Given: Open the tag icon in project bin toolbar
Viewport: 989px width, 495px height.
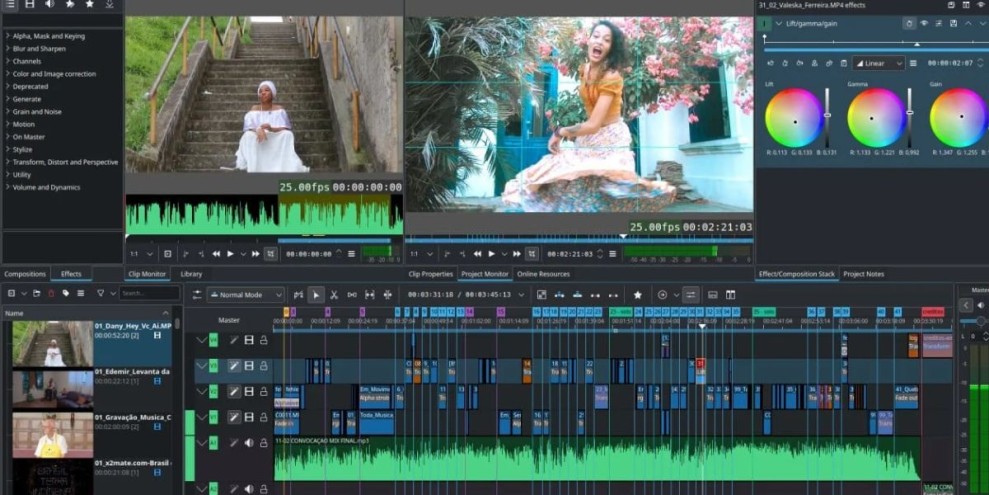Looking at the screenshot, I should [66, 293].
